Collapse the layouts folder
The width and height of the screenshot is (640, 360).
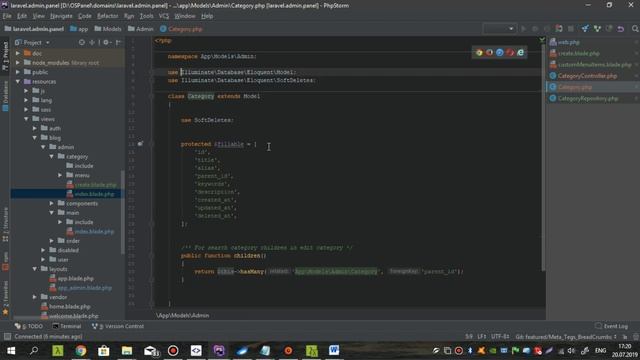35,269
